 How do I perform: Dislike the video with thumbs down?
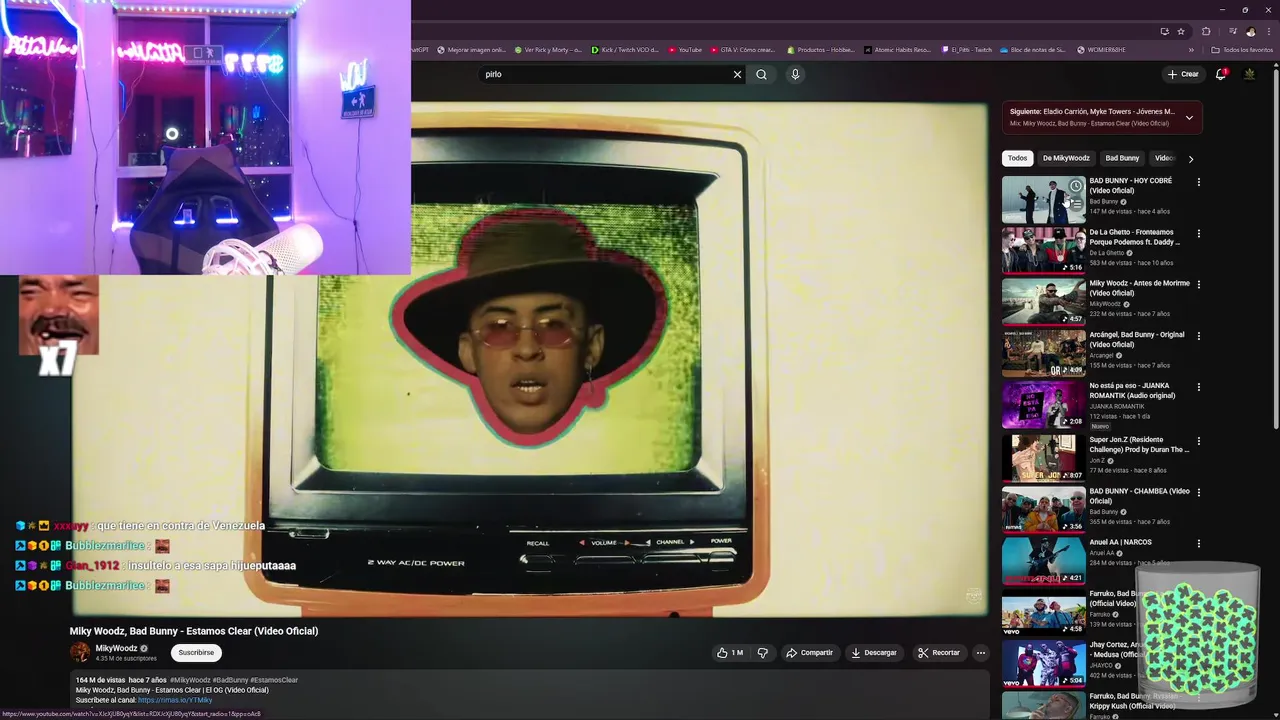tap(763, 653)
